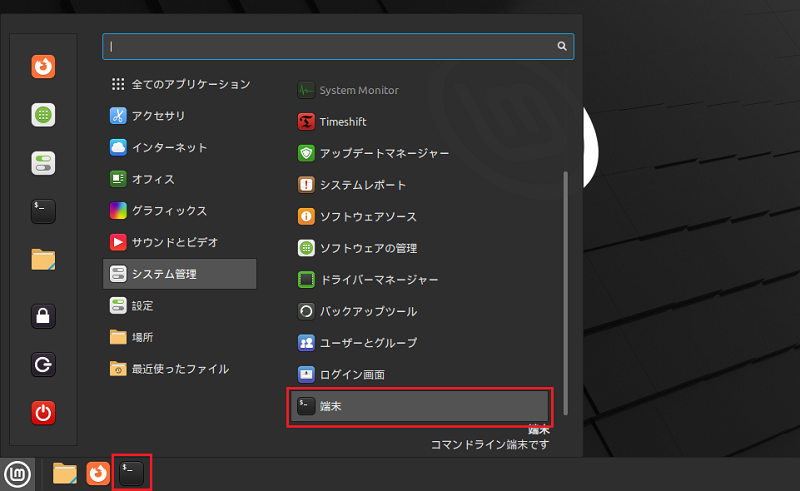The height and width of the screenshot is (491, 800).
Task: Click the logout icon in the sidebar
Action: (x=43, y=364)
